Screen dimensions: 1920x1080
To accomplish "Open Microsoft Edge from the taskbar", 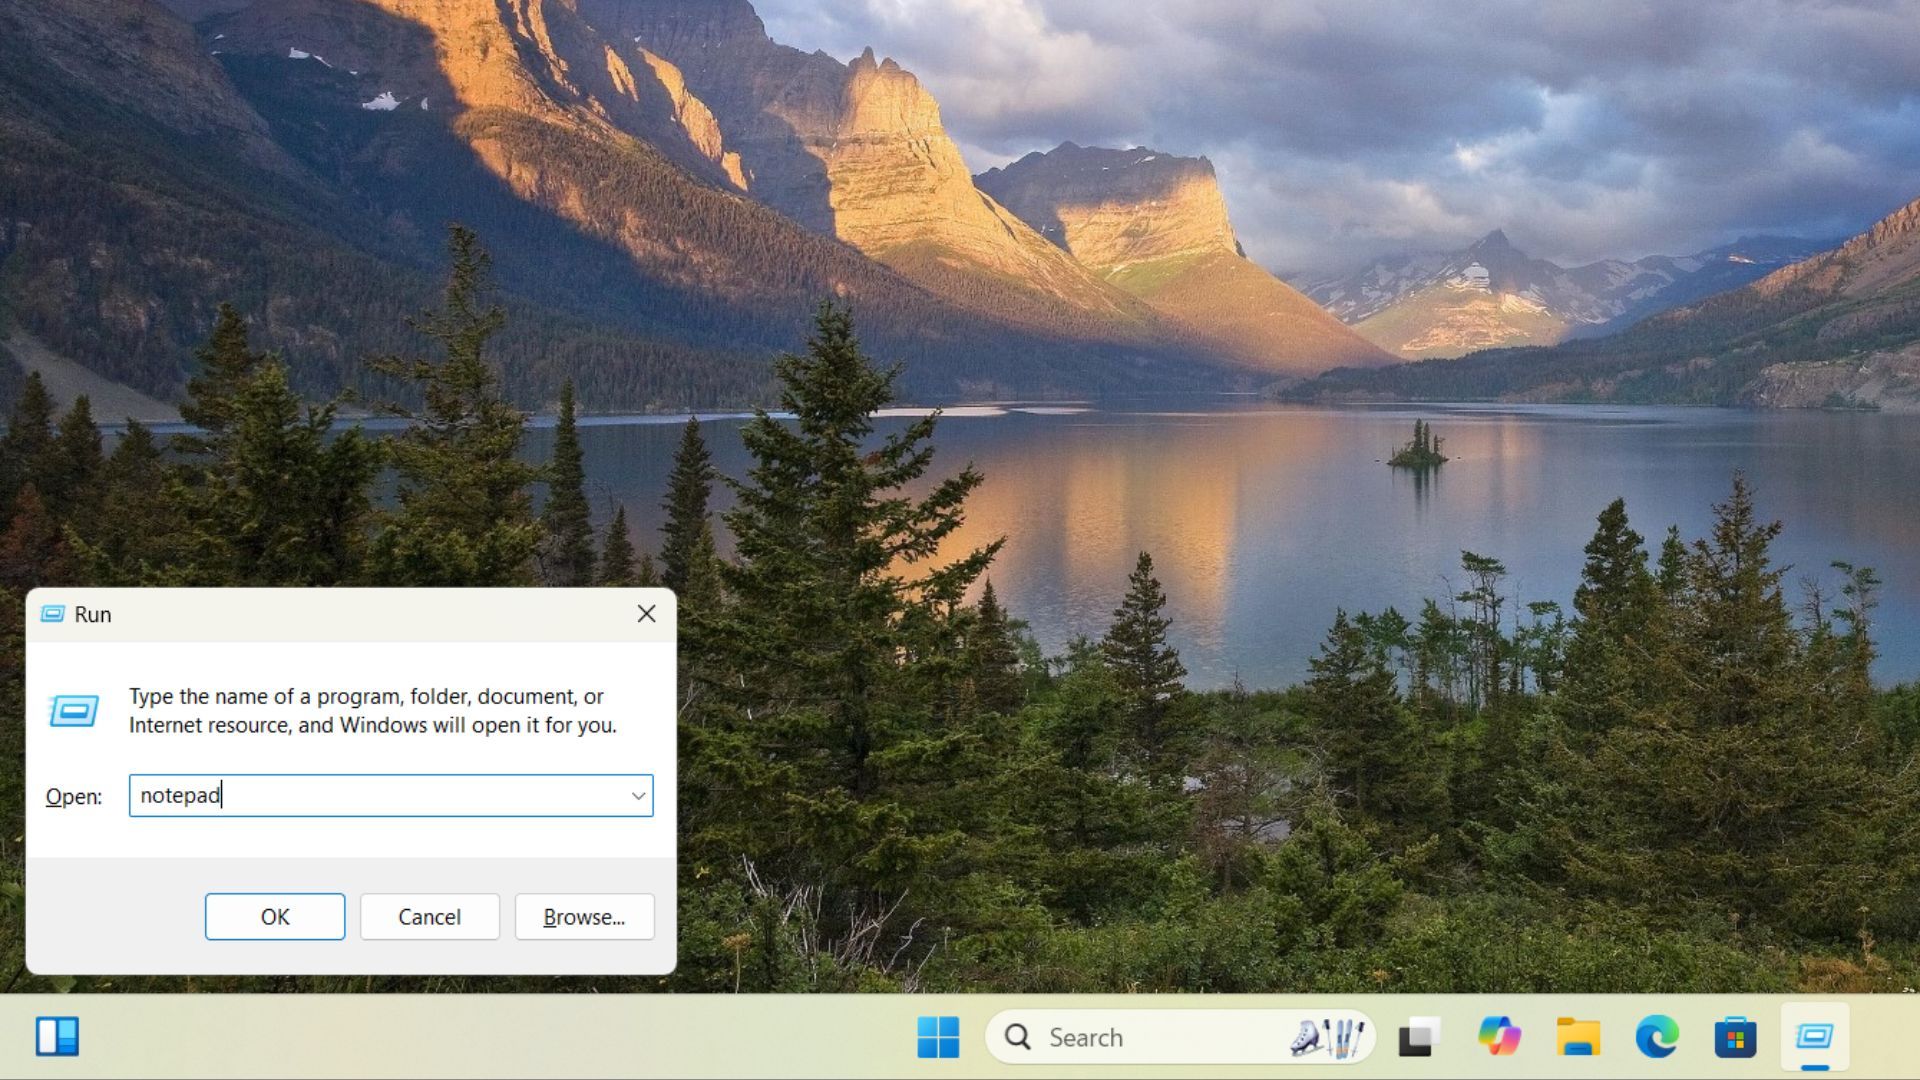I will click(x=1659, y=1037).
